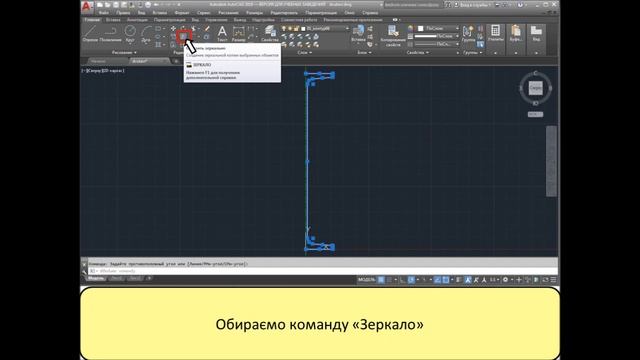Toggle lineweight display in status bar

459,280
